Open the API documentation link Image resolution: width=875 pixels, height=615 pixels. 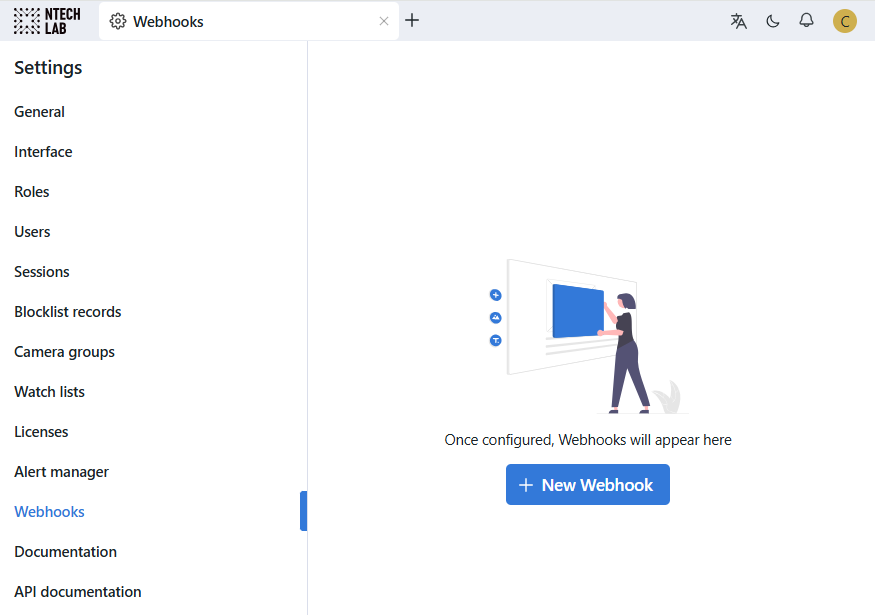78,592
